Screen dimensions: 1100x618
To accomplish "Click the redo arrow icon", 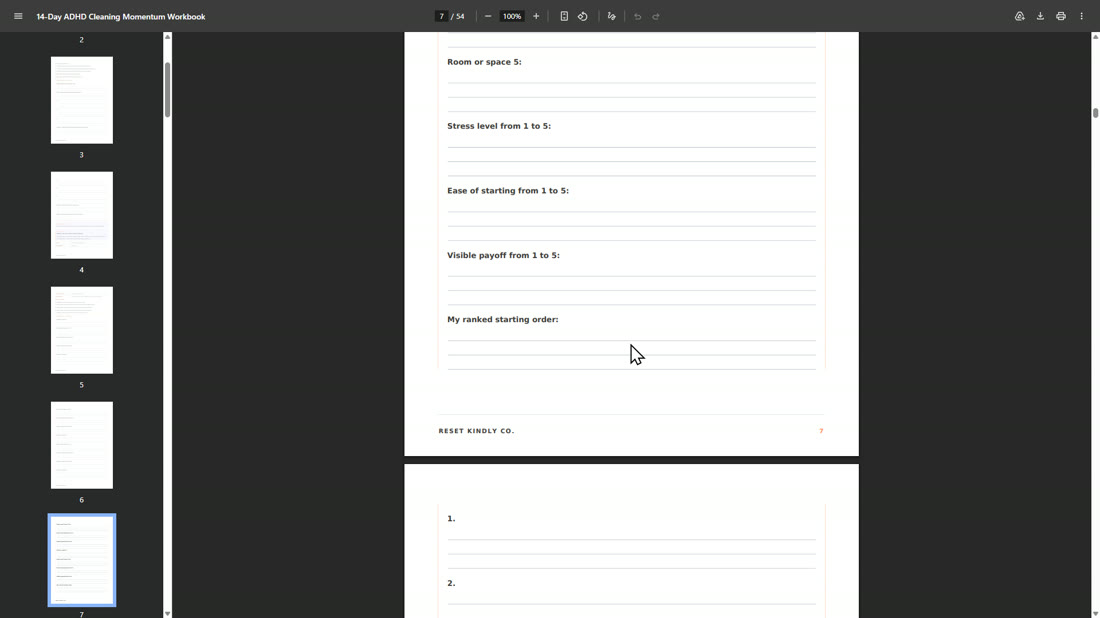I will click(656, 16).
